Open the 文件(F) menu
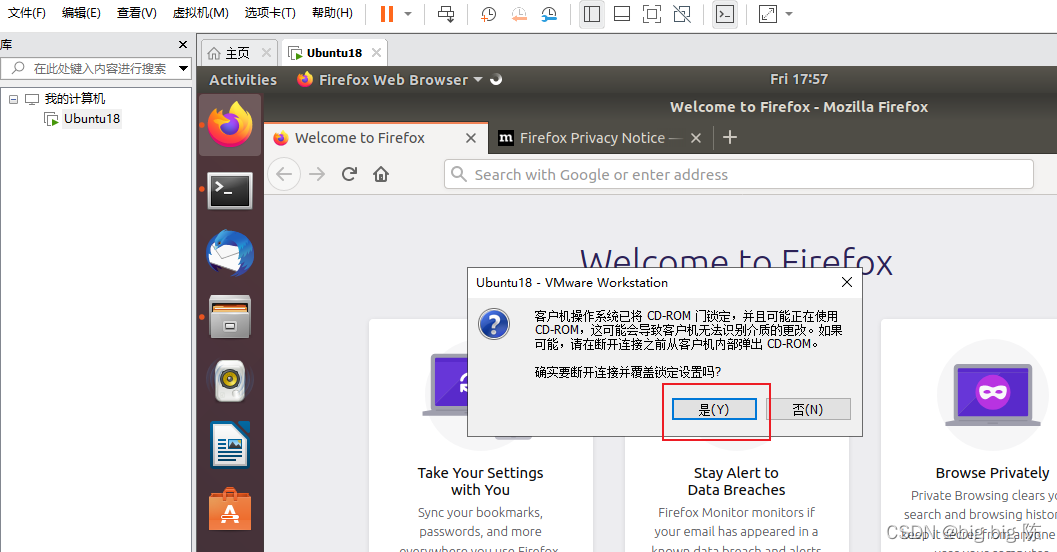Image resolution: width=1057 pixels, height=552 pixels. coord(26,13)
